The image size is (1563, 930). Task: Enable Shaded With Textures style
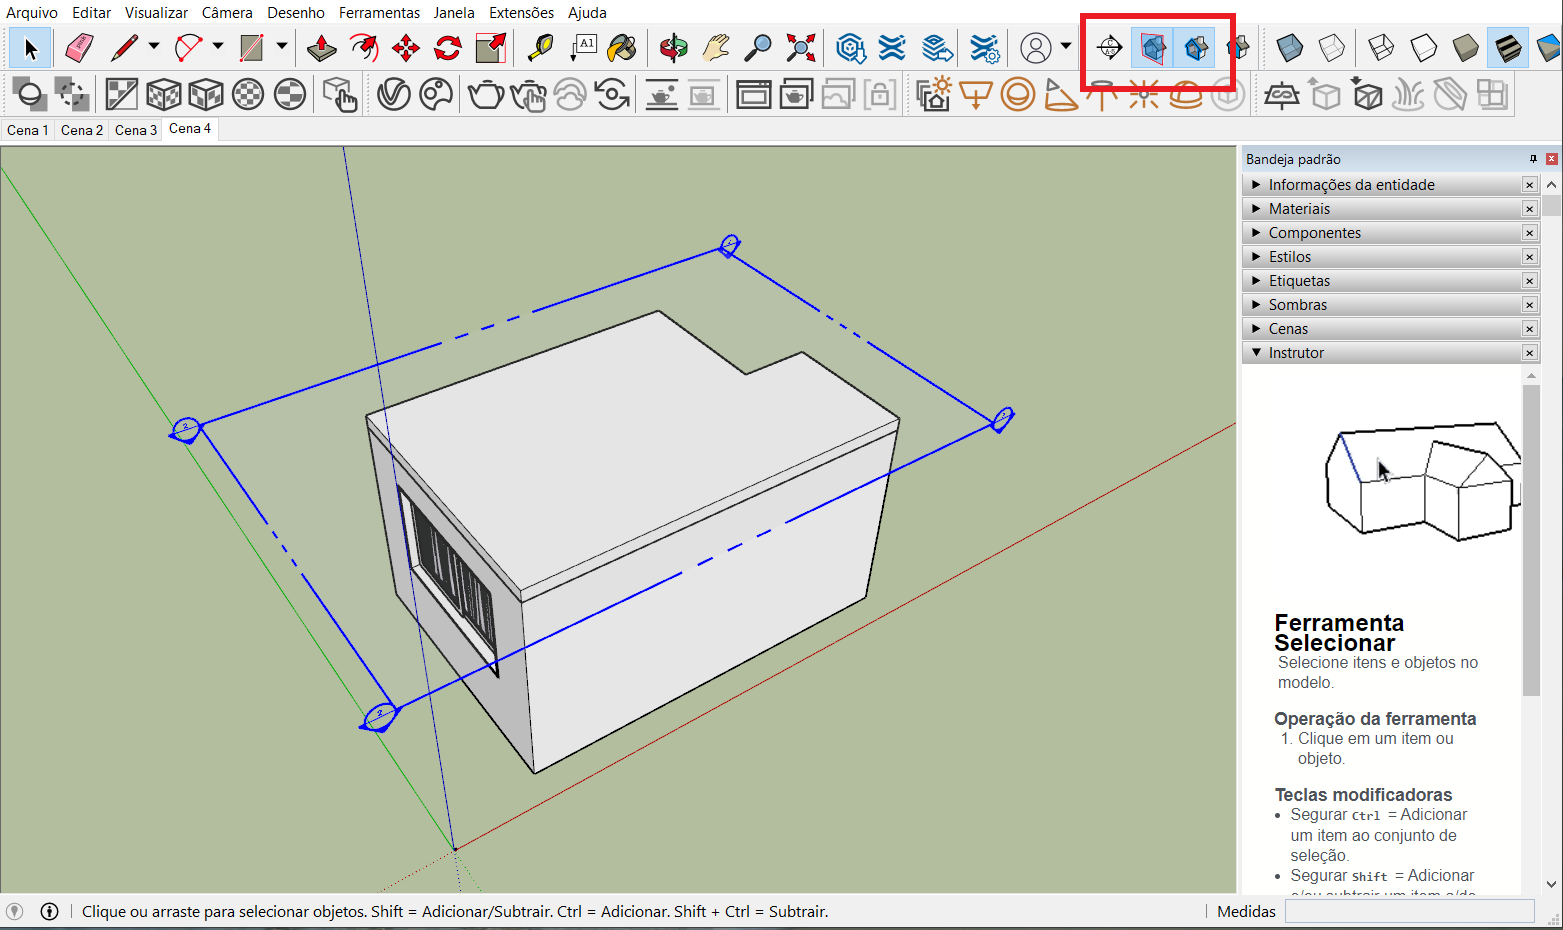point(1508,48)
